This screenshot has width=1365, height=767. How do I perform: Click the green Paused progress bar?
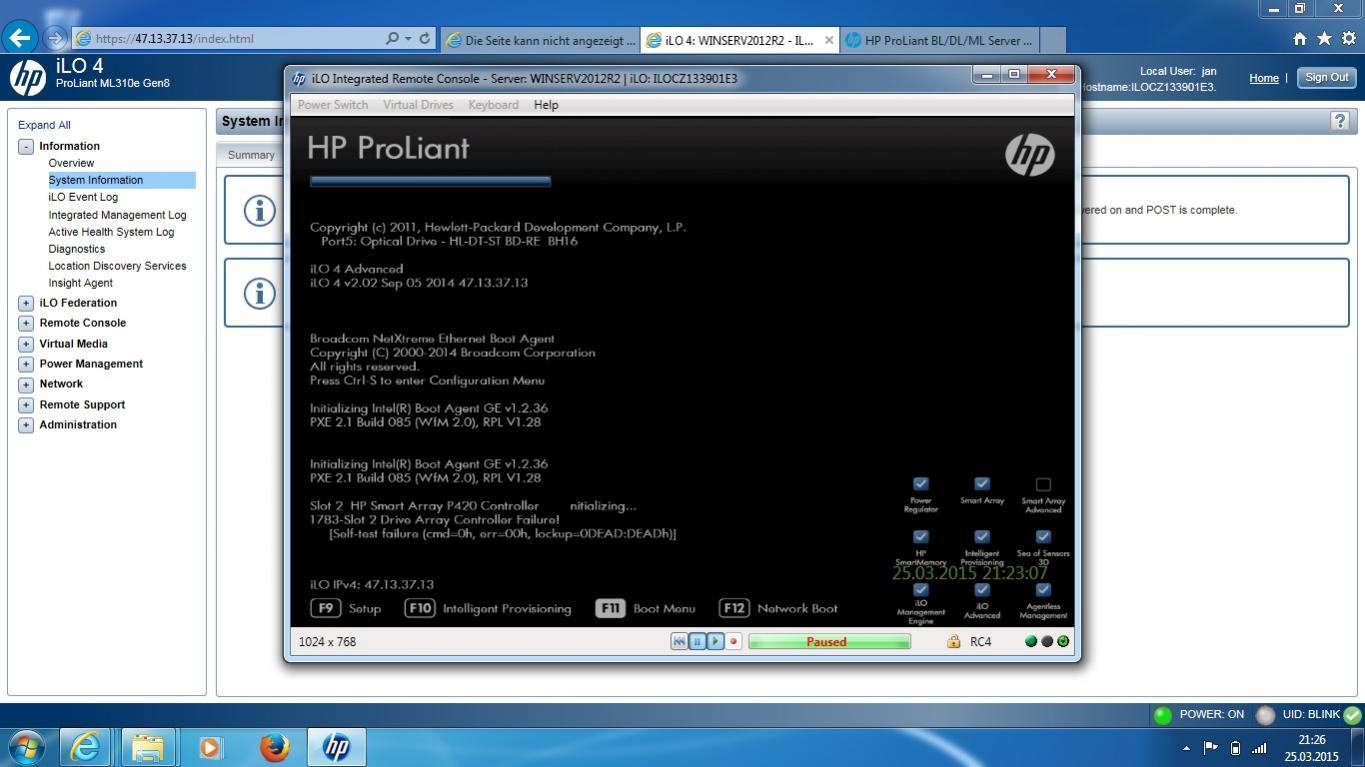point(829,642)
